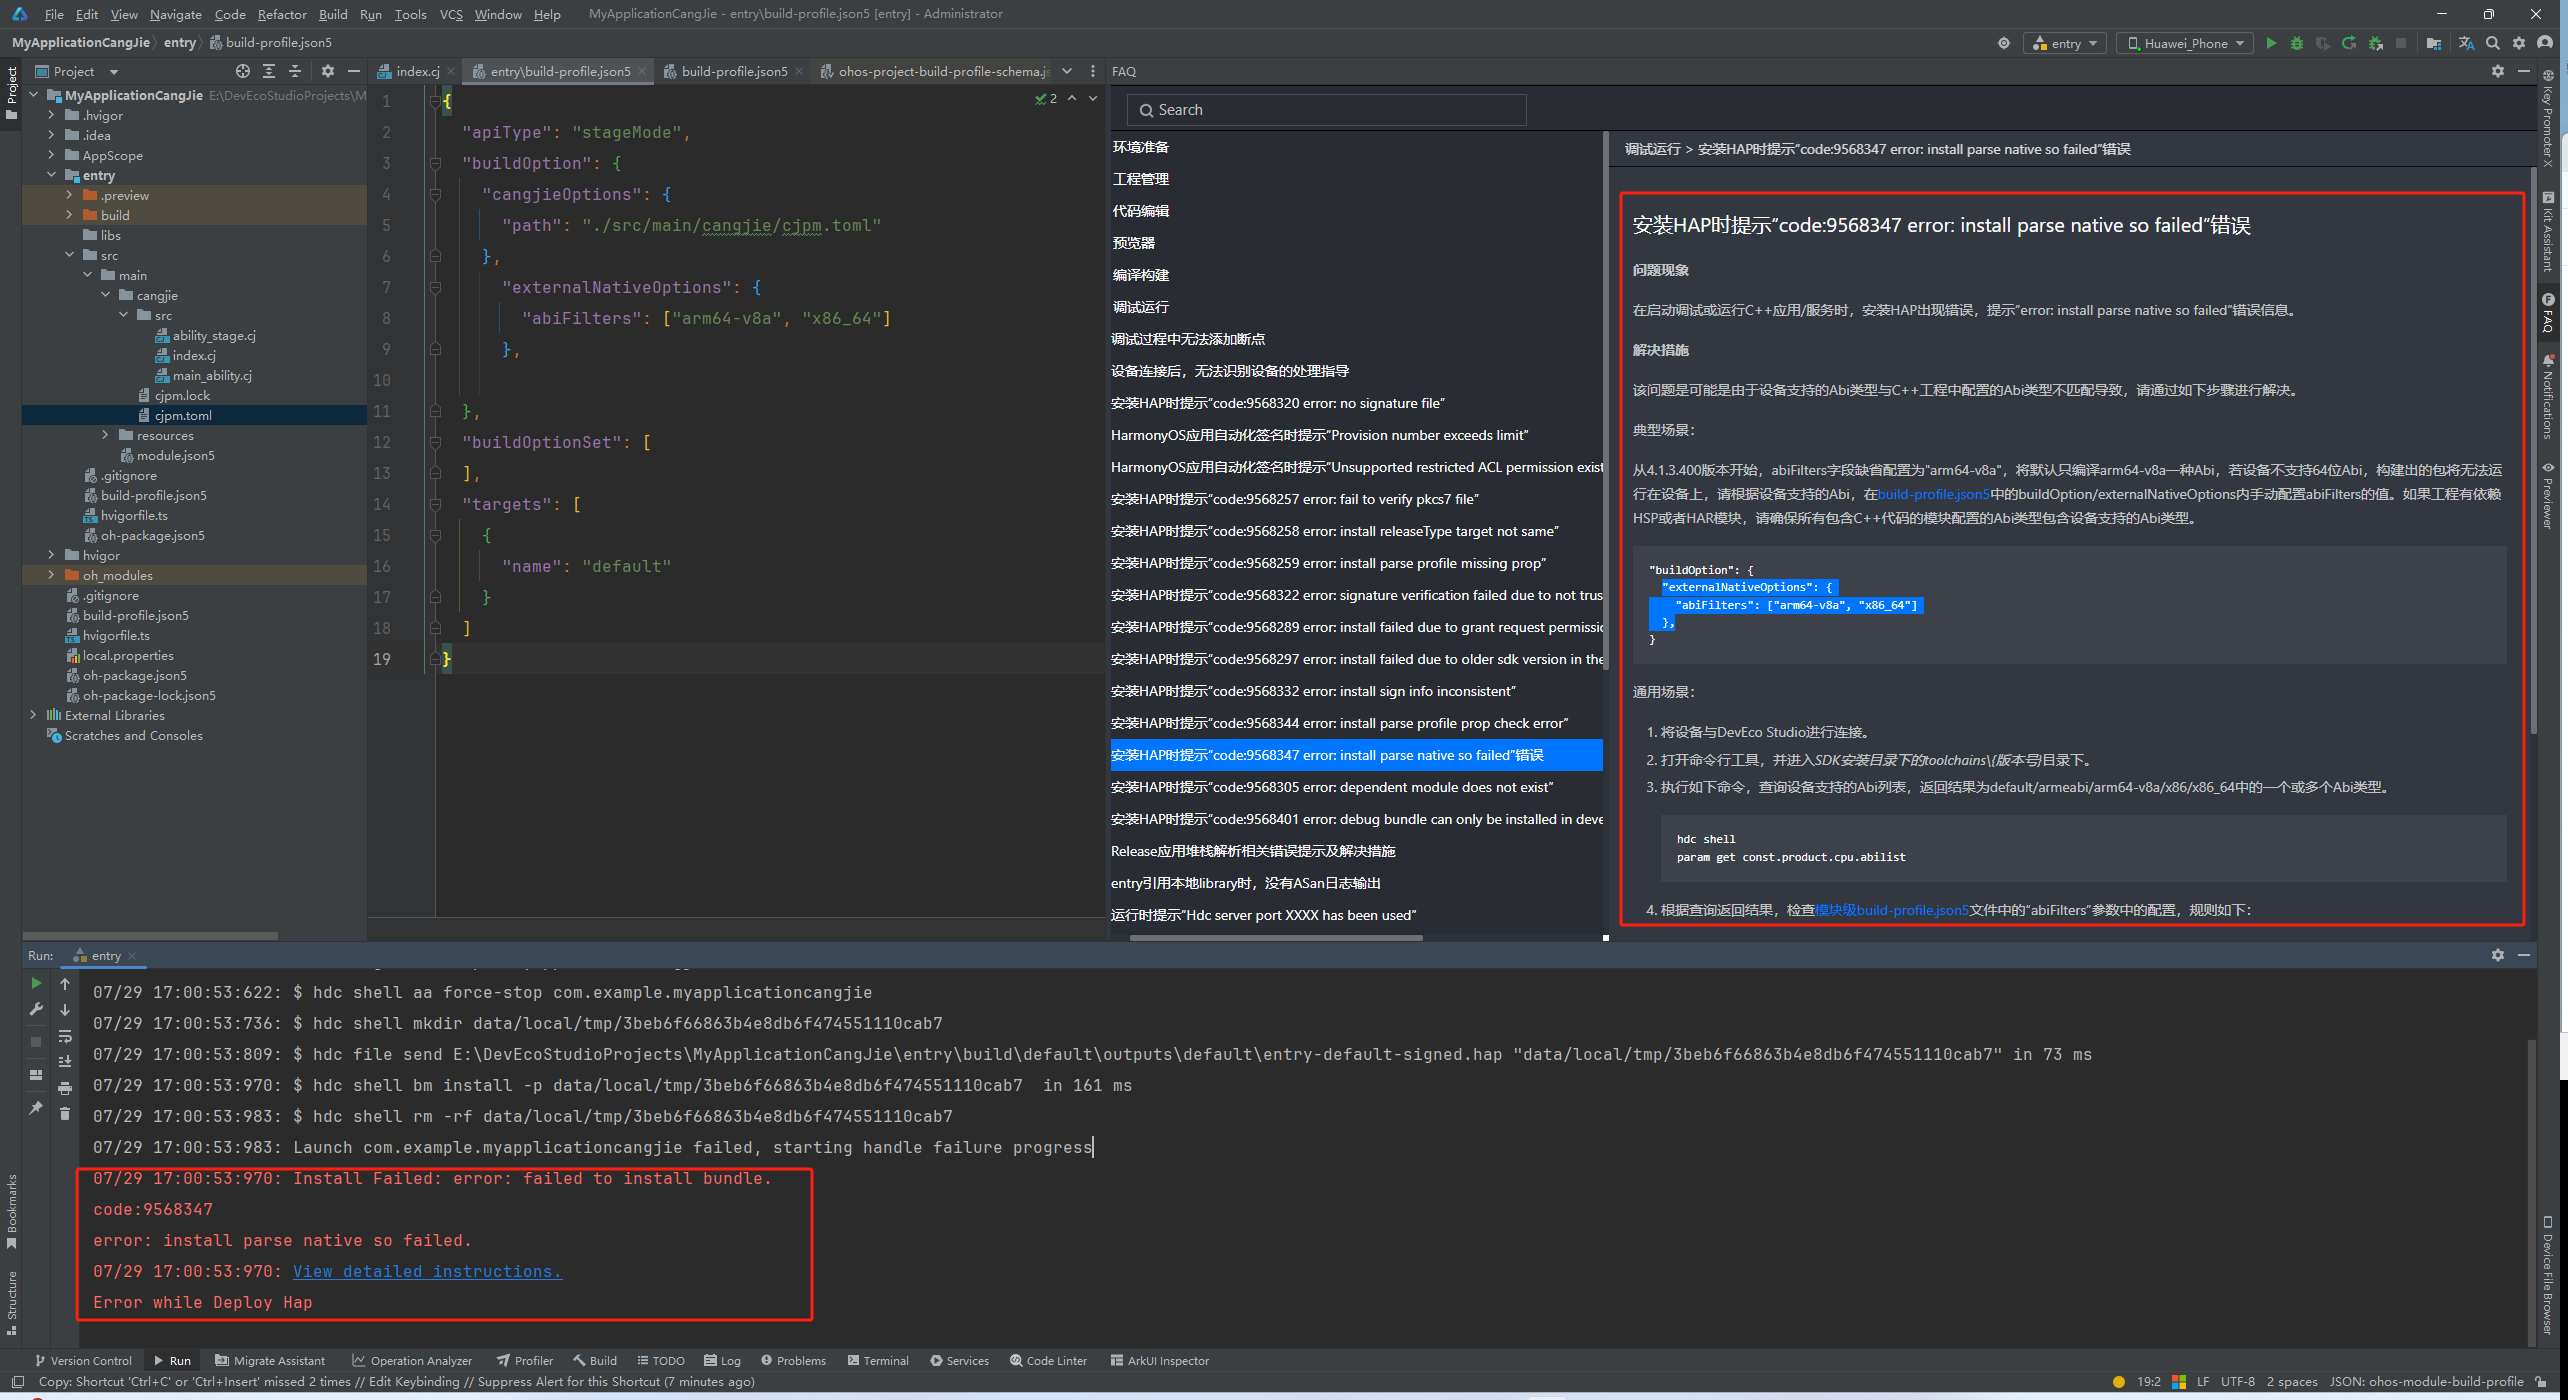Open the Build menu

pos(333,14)
